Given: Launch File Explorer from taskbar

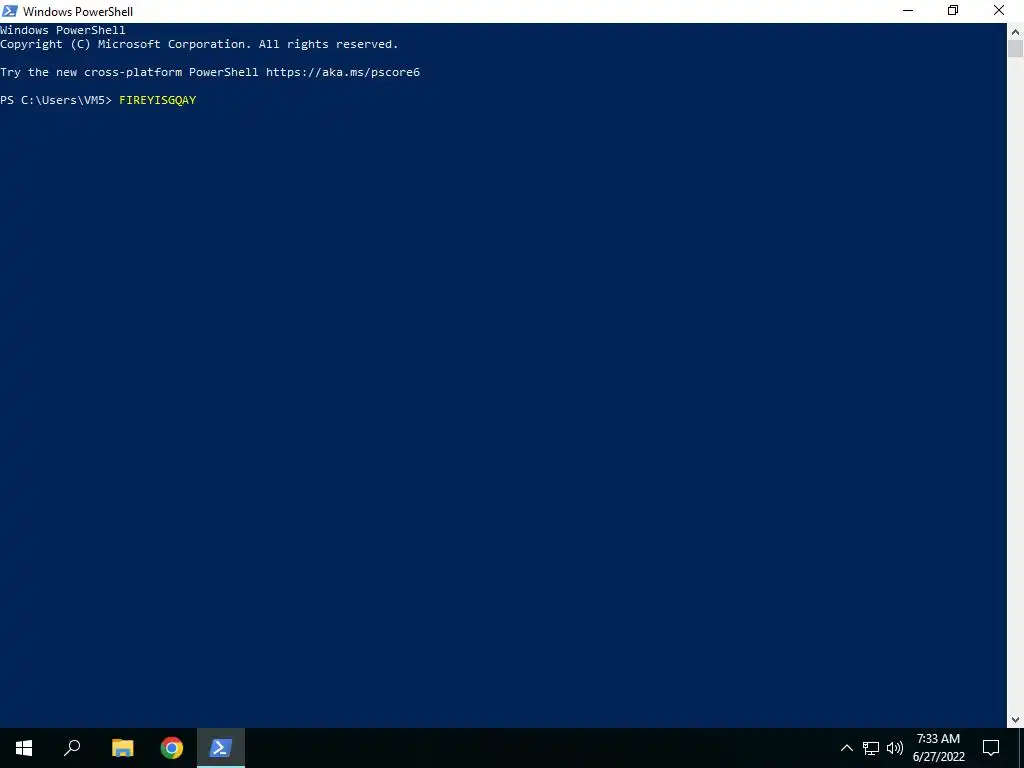Looking at the screenshot, I should 122,748.
